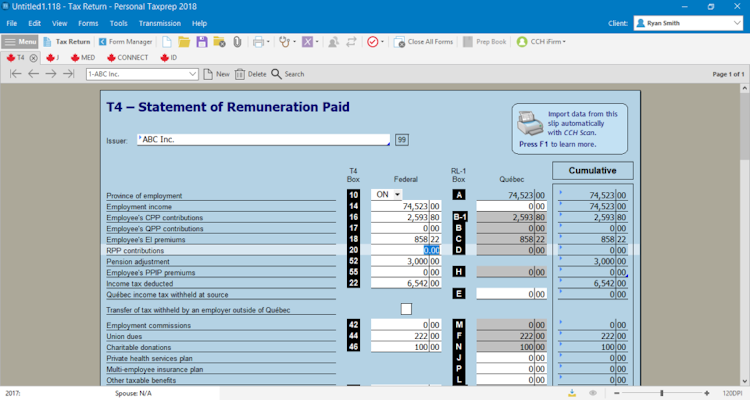Save the return with purple disk icon
The height and width of the screenshot is (400, 750).
pos(202,42)
